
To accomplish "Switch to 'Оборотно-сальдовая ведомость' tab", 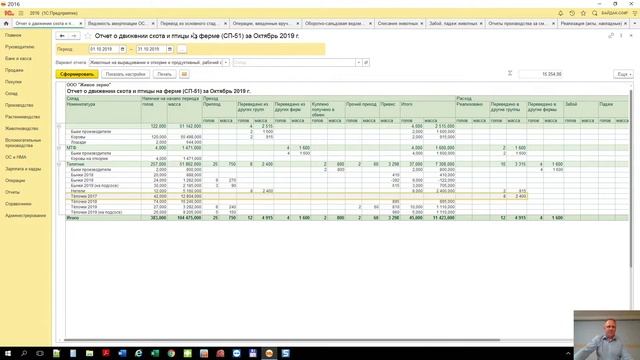I will click(x=333, y=24).
